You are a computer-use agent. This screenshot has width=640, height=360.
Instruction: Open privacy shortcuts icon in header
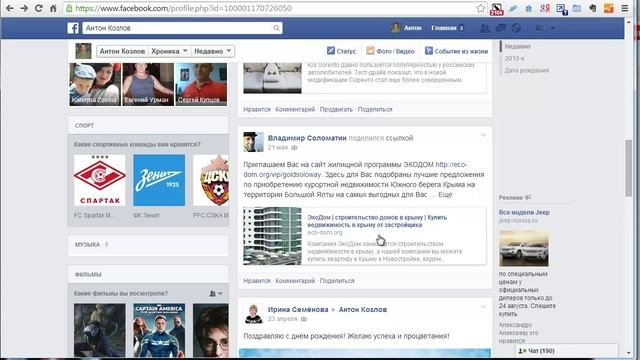539,28
